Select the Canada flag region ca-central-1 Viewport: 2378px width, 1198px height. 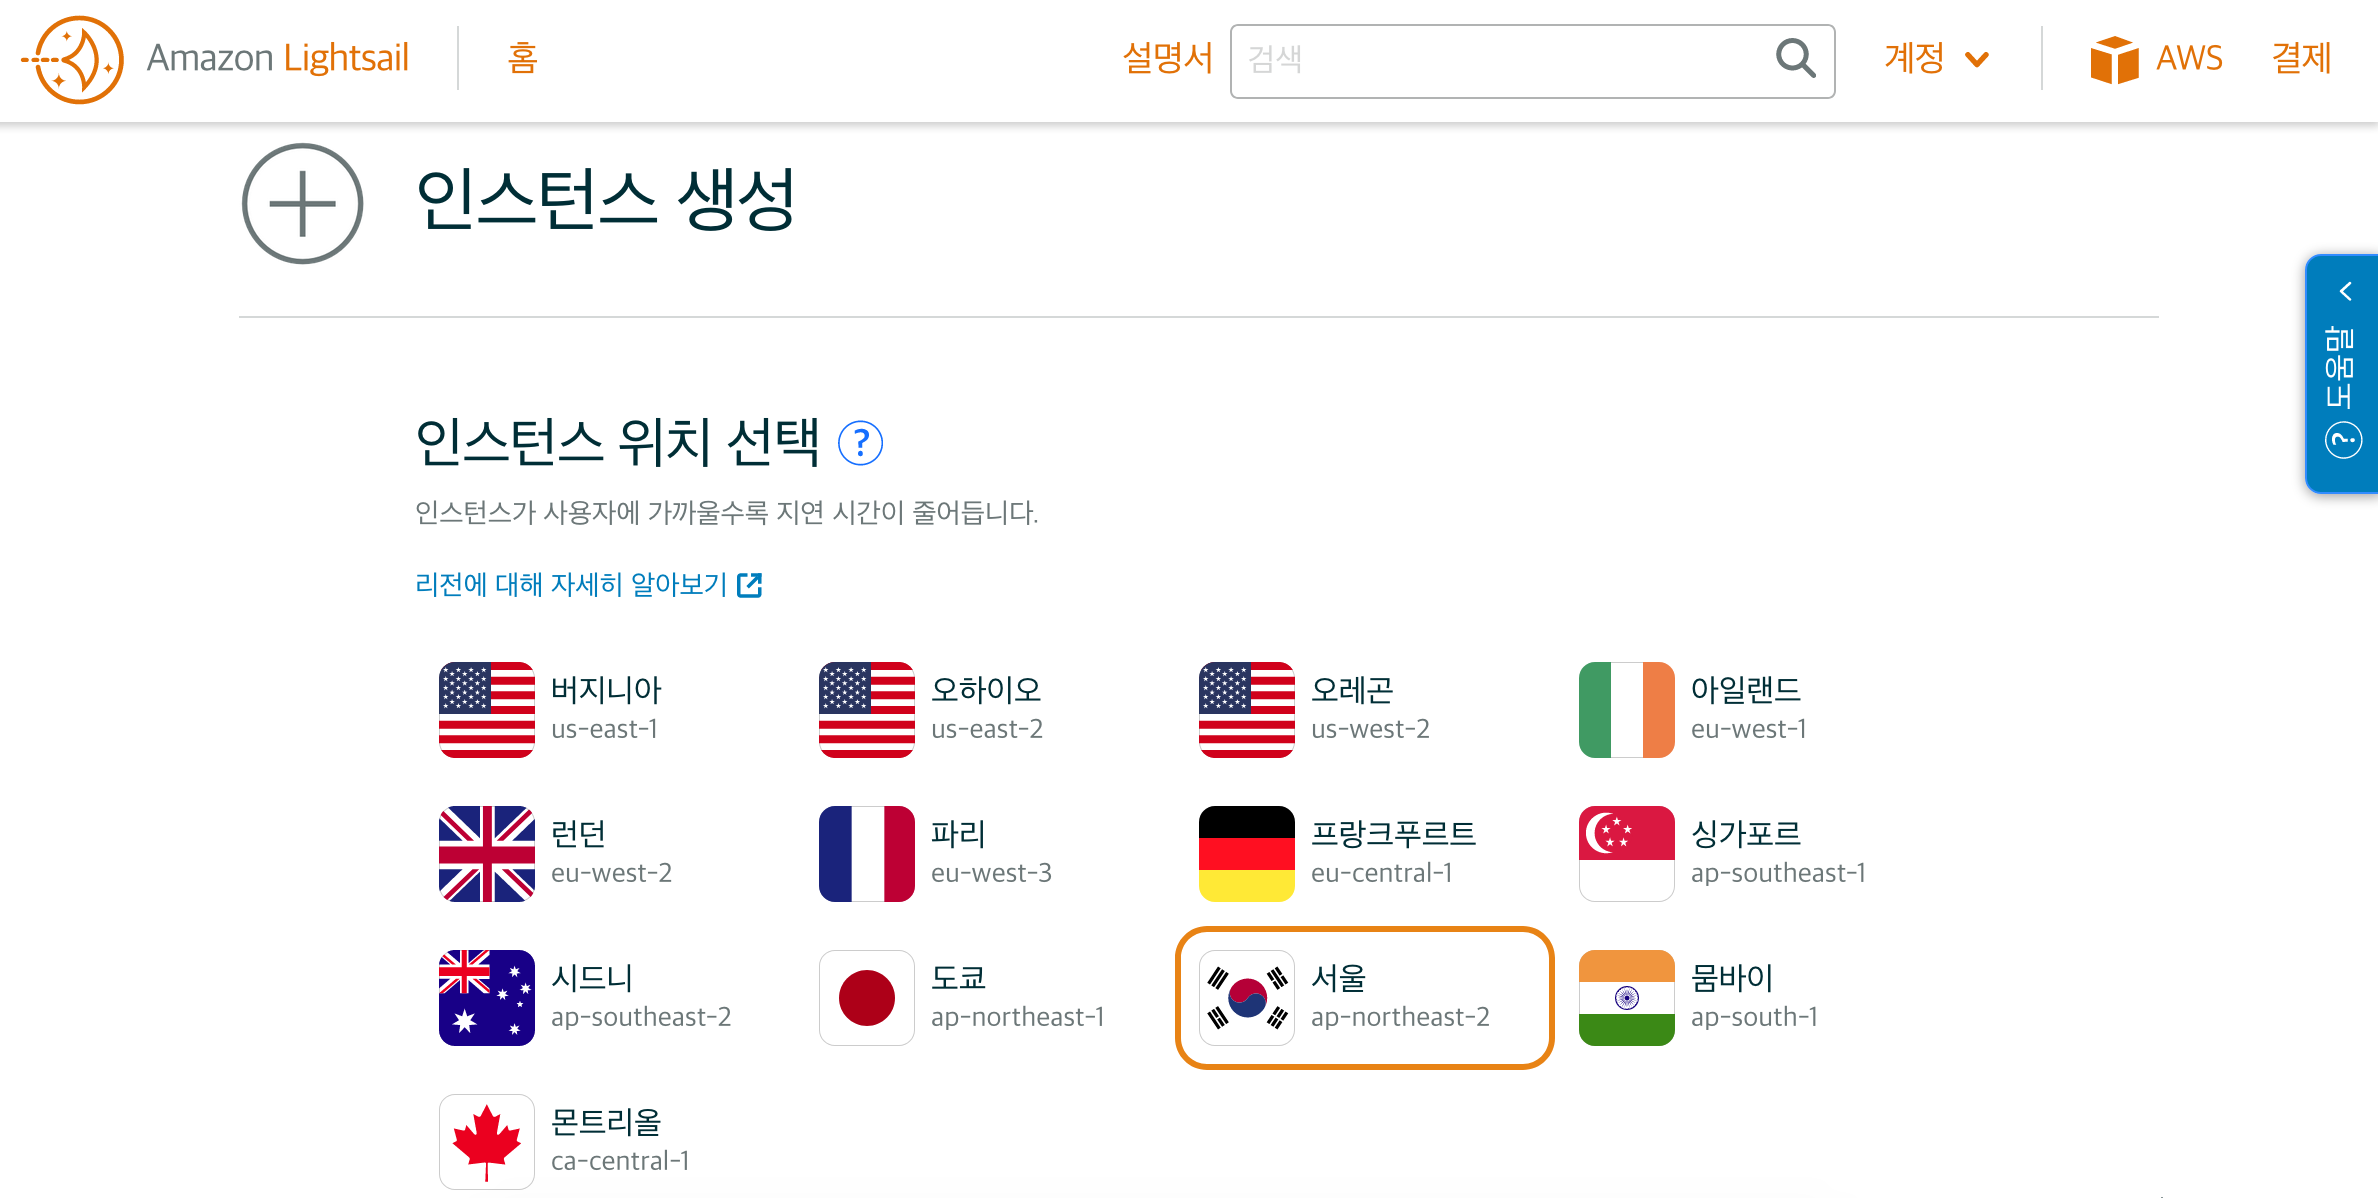pos(487,1141)
